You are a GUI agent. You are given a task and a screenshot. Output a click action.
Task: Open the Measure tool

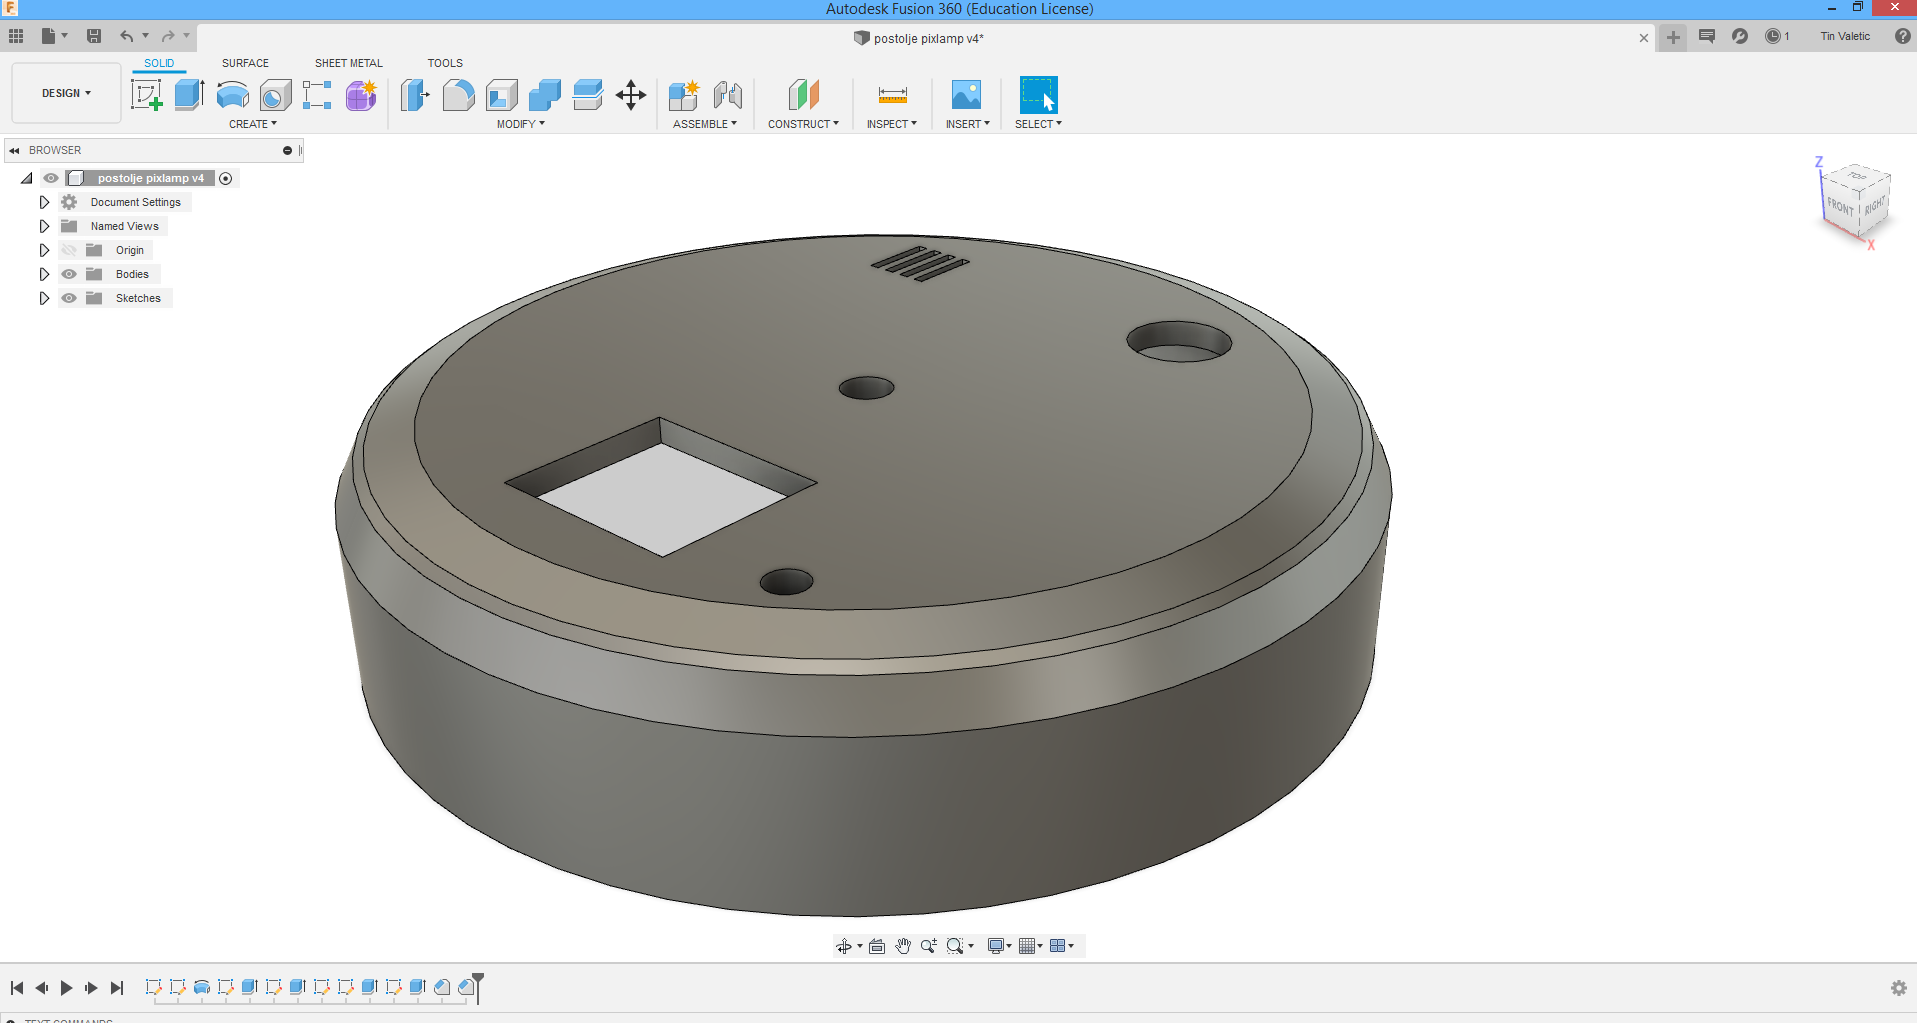(x=892, y=95)
